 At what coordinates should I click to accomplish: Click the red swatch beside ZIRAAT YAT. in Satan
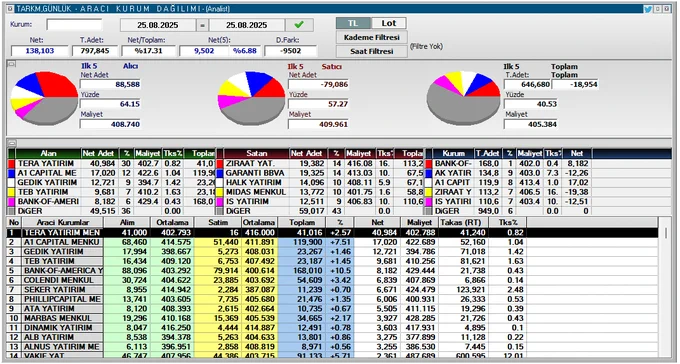tap(220, 164)
